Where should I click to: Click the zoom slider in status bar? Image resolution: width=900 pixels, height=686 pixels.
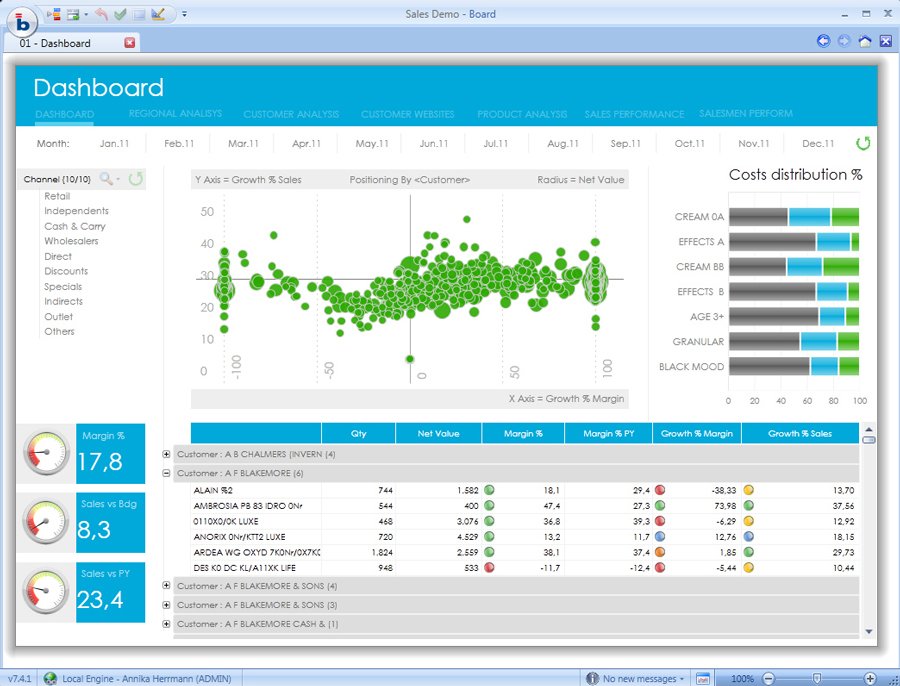[x=817, y=678]
